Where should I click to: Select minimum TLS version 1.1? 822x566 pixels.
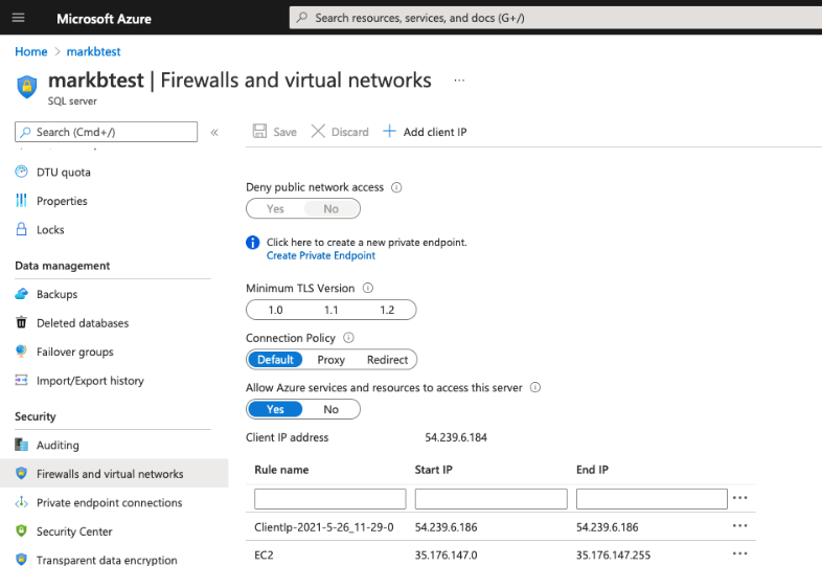click(331, 310)
